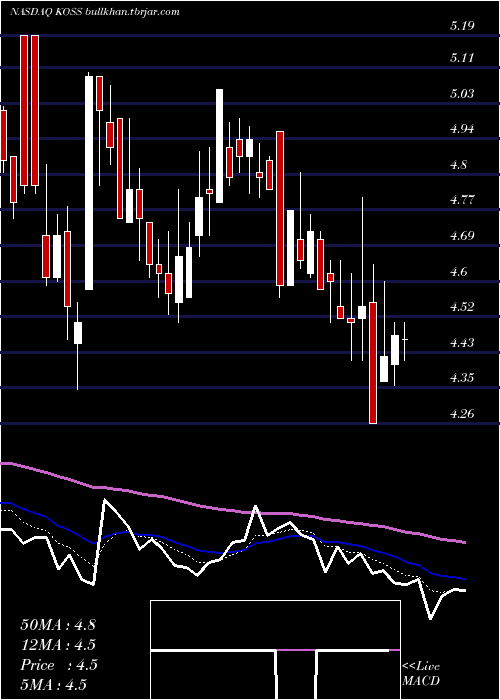Click the NASDAQ KOSS bullkhan.tbrjar.com title text

(x=95, y=12)
